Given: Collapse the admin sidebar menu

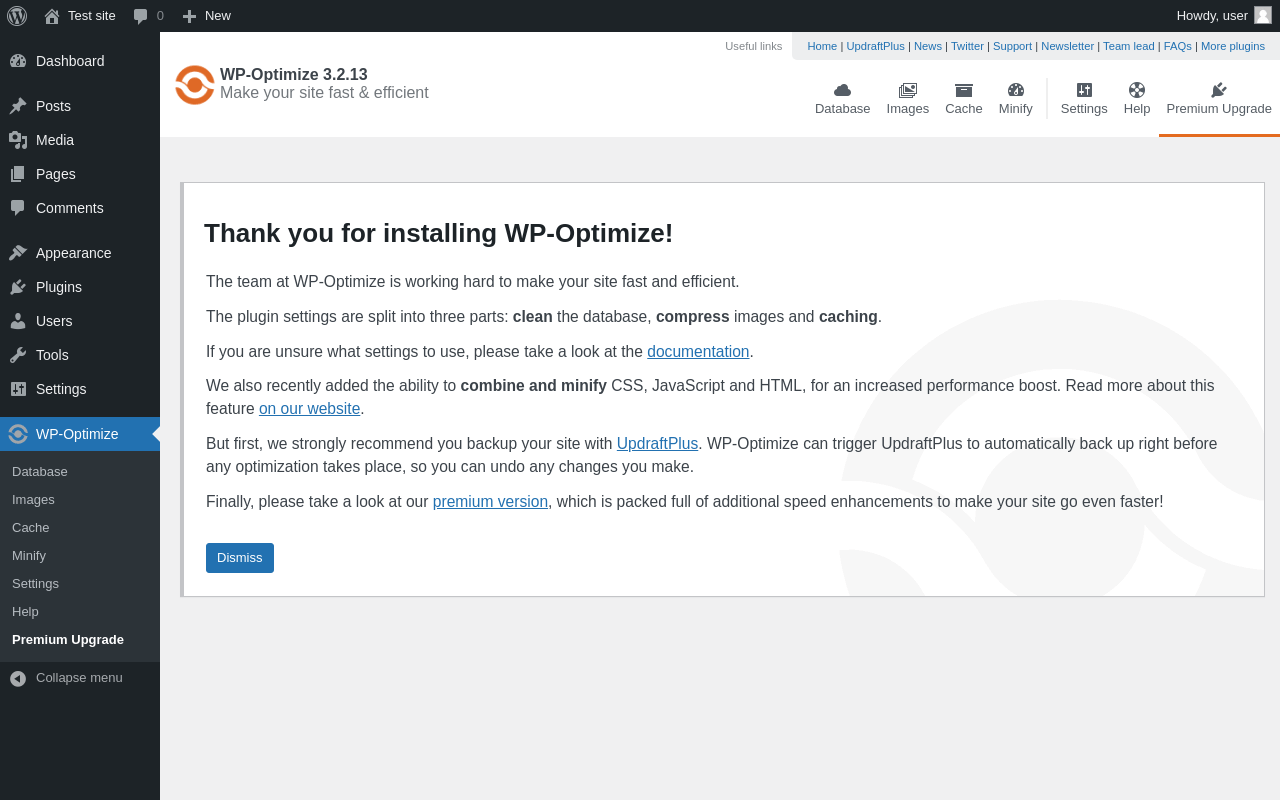Looking at the screenshot, I should click(x=66, y=678).
